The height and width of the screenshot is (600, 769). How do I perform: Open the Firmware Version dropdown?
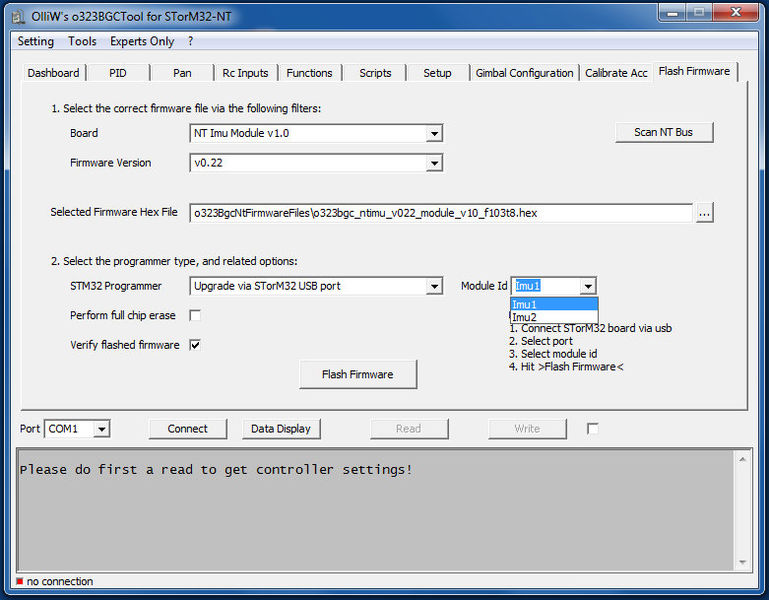pyautogui.click(x=434, y=163)
